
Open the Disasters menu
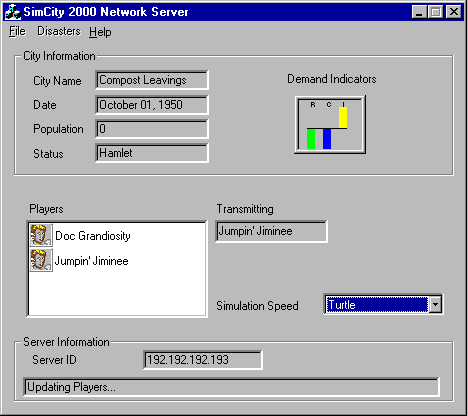click(x=59, y=31)
